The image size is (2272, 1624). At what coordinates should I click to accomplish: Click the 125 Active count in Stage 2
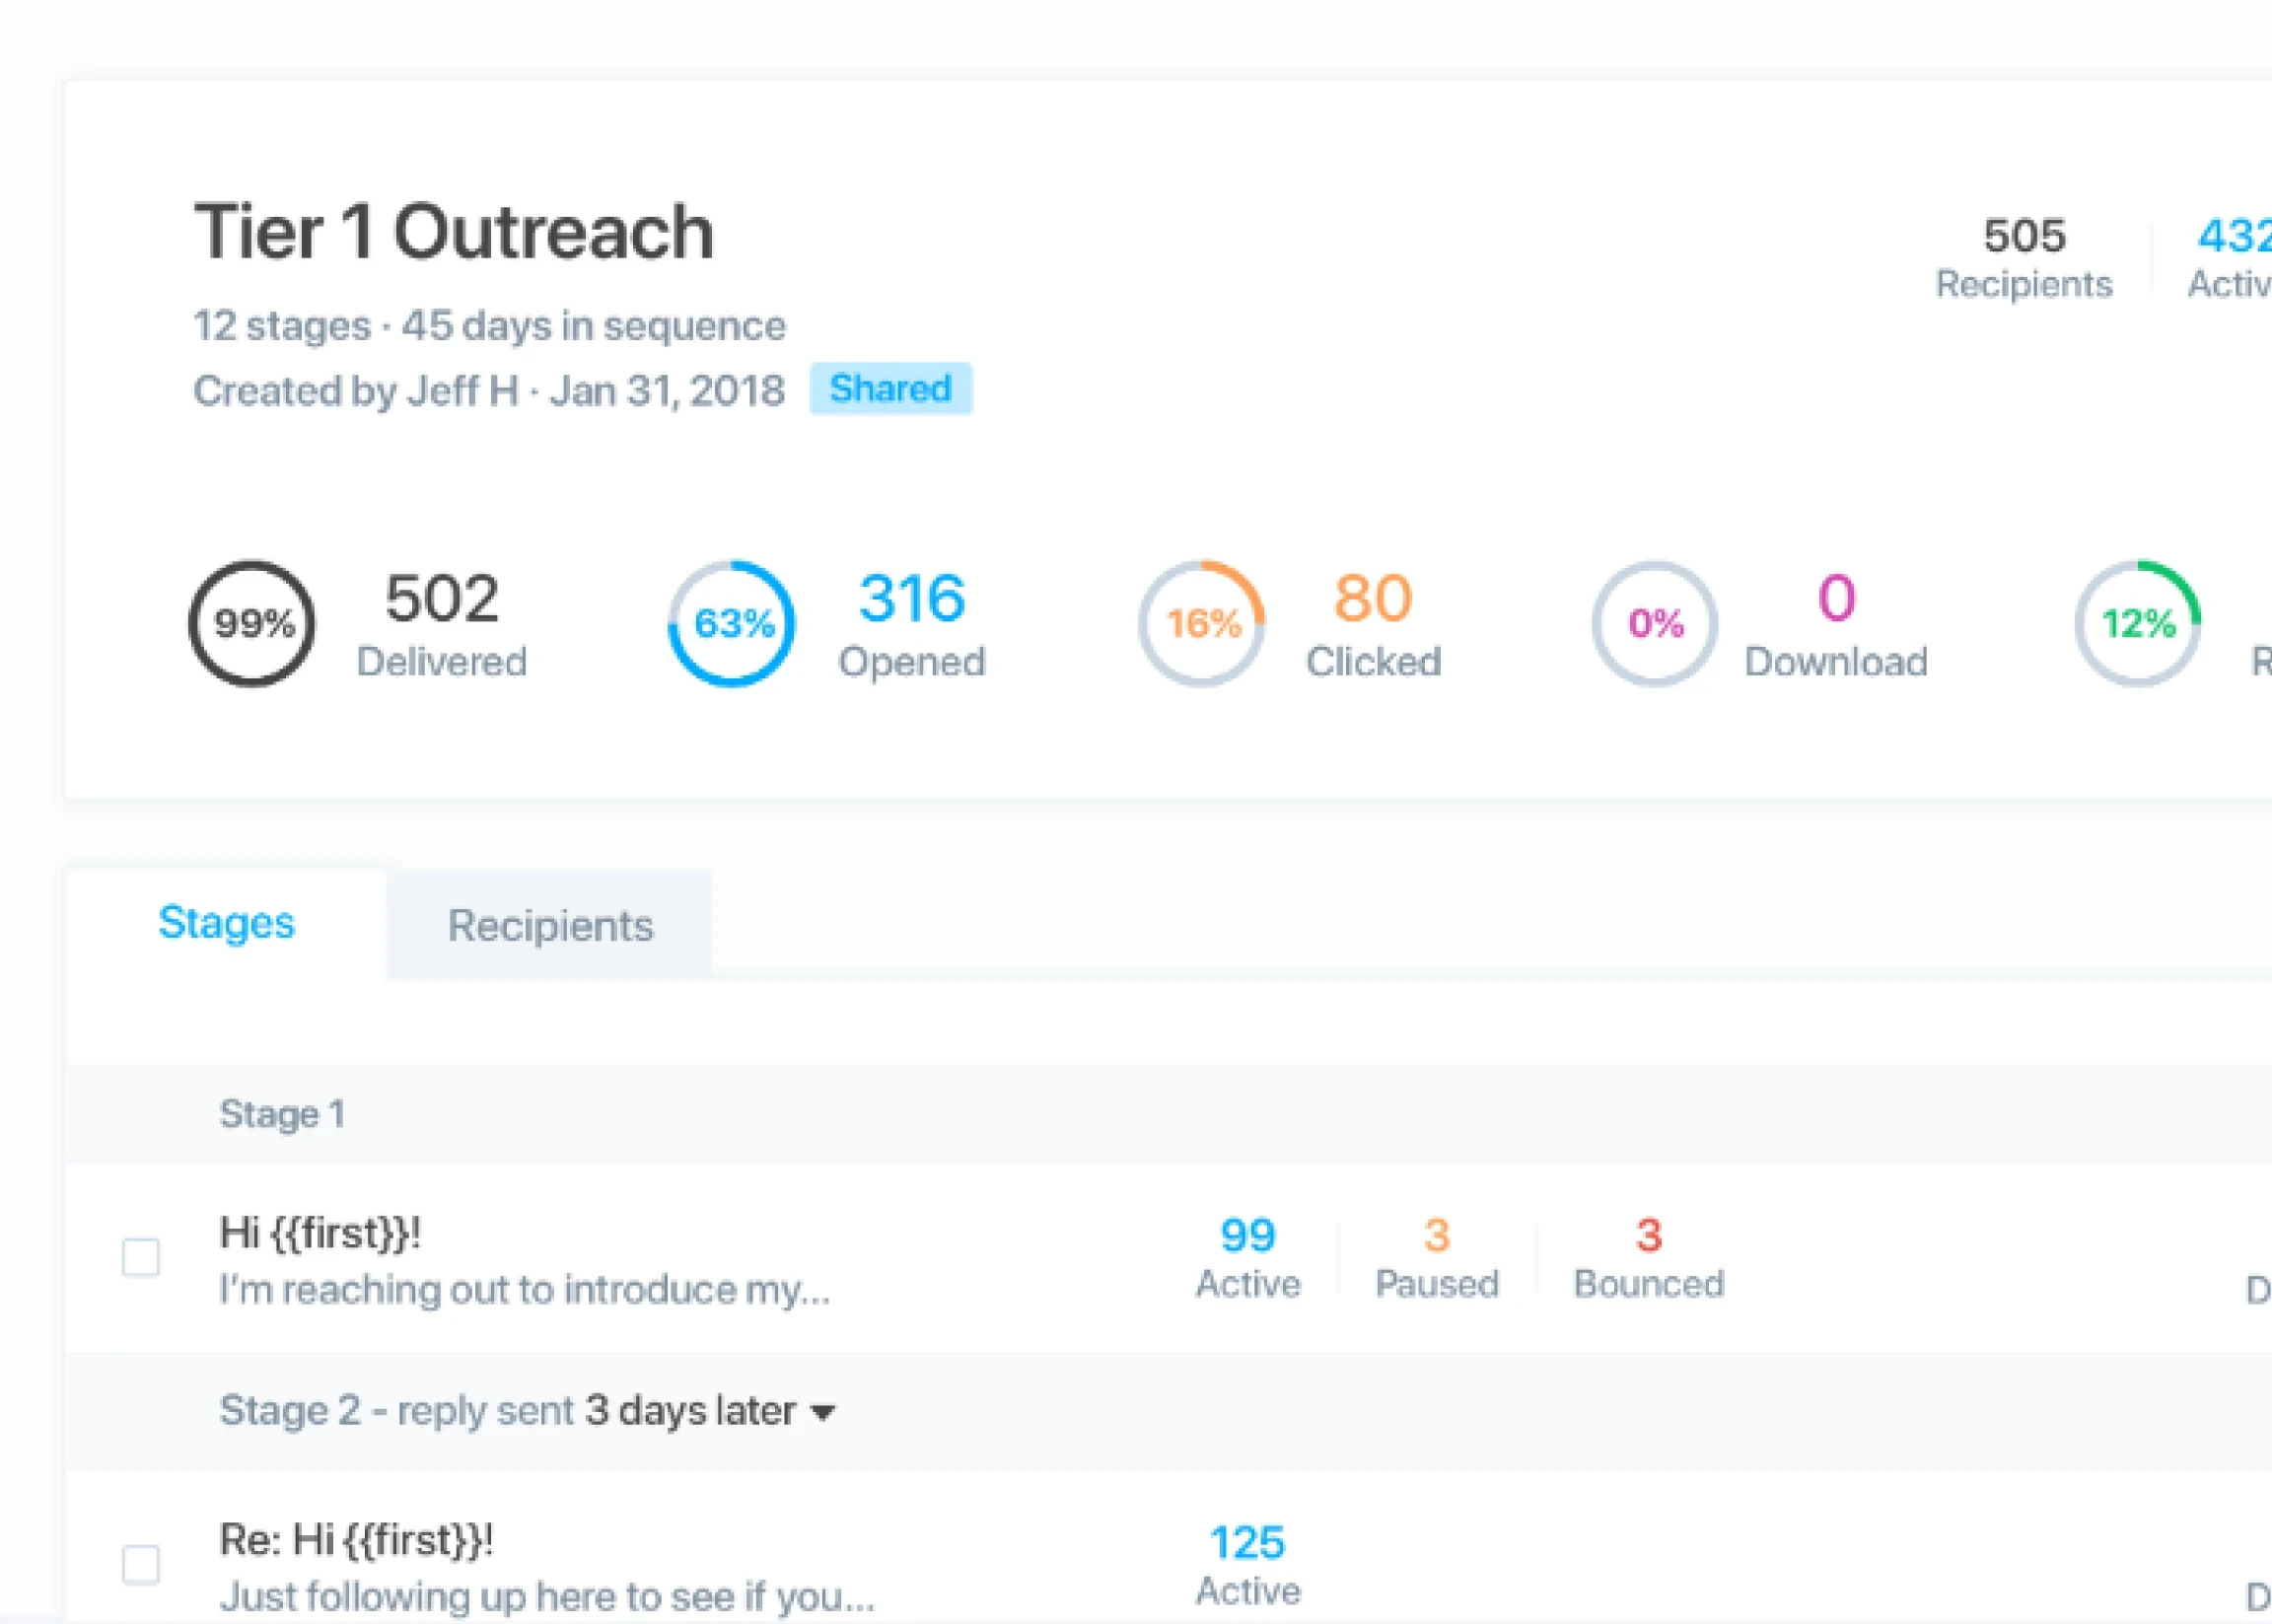point(1247,1564)
